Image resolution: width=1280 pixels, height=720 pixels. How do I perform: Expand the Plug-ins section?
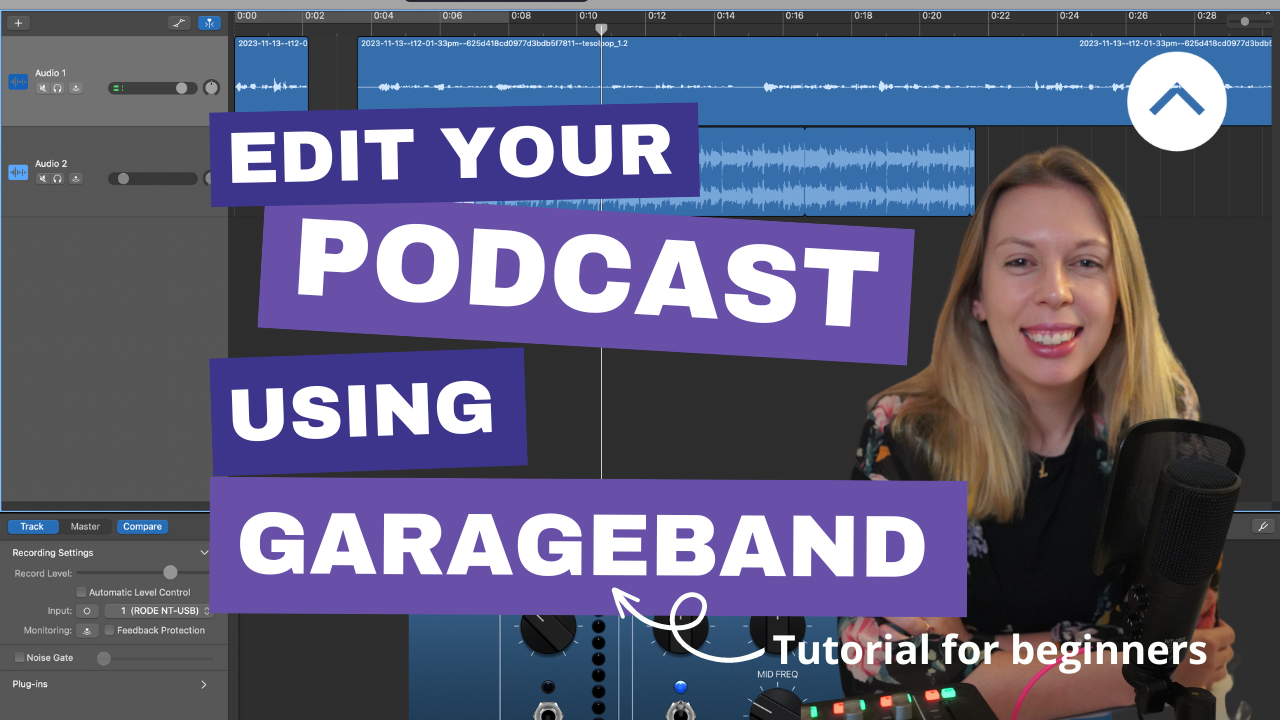204,684
